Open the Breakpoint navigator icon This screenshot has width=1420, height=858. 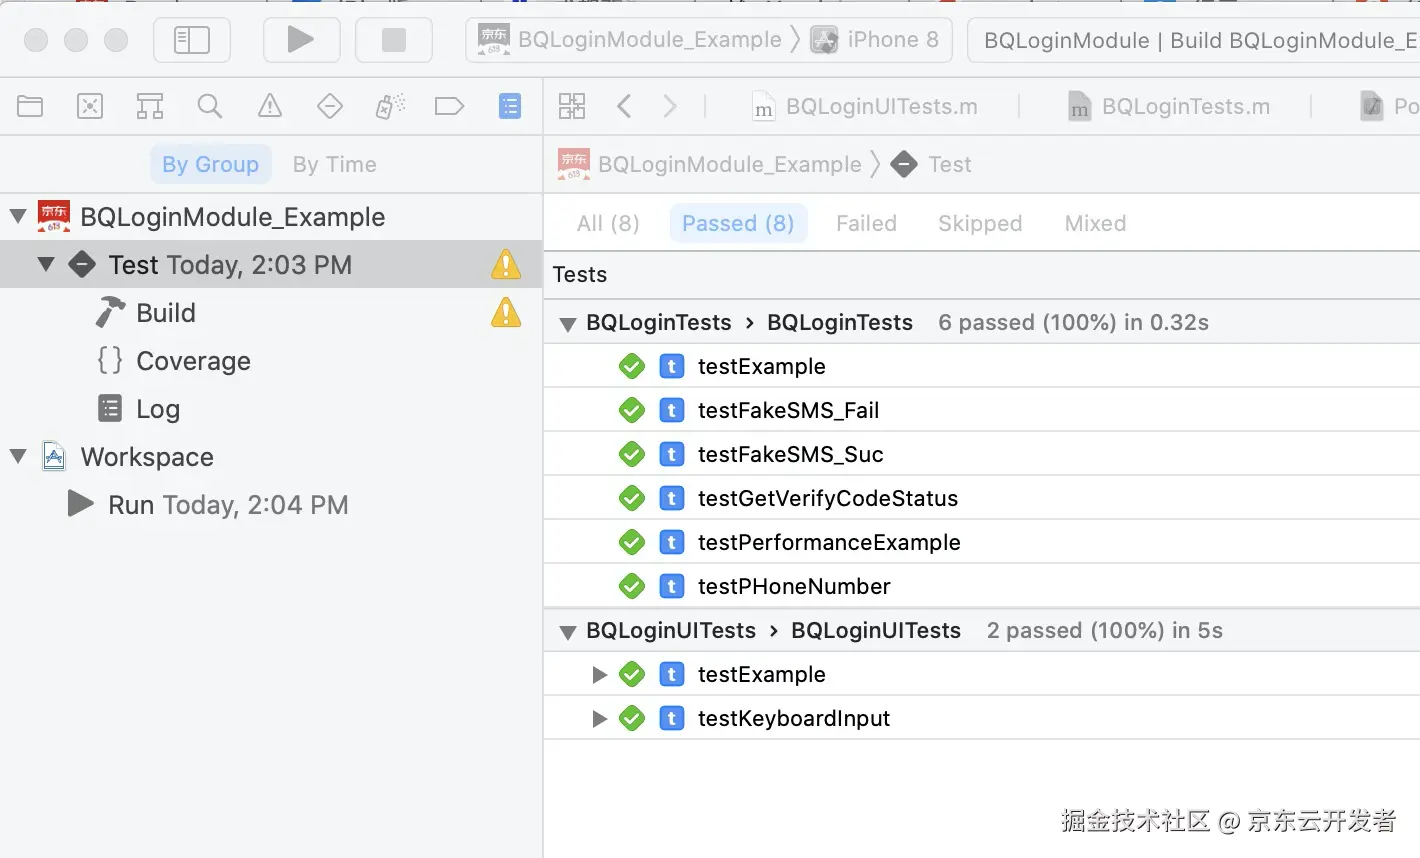[450, 106]
